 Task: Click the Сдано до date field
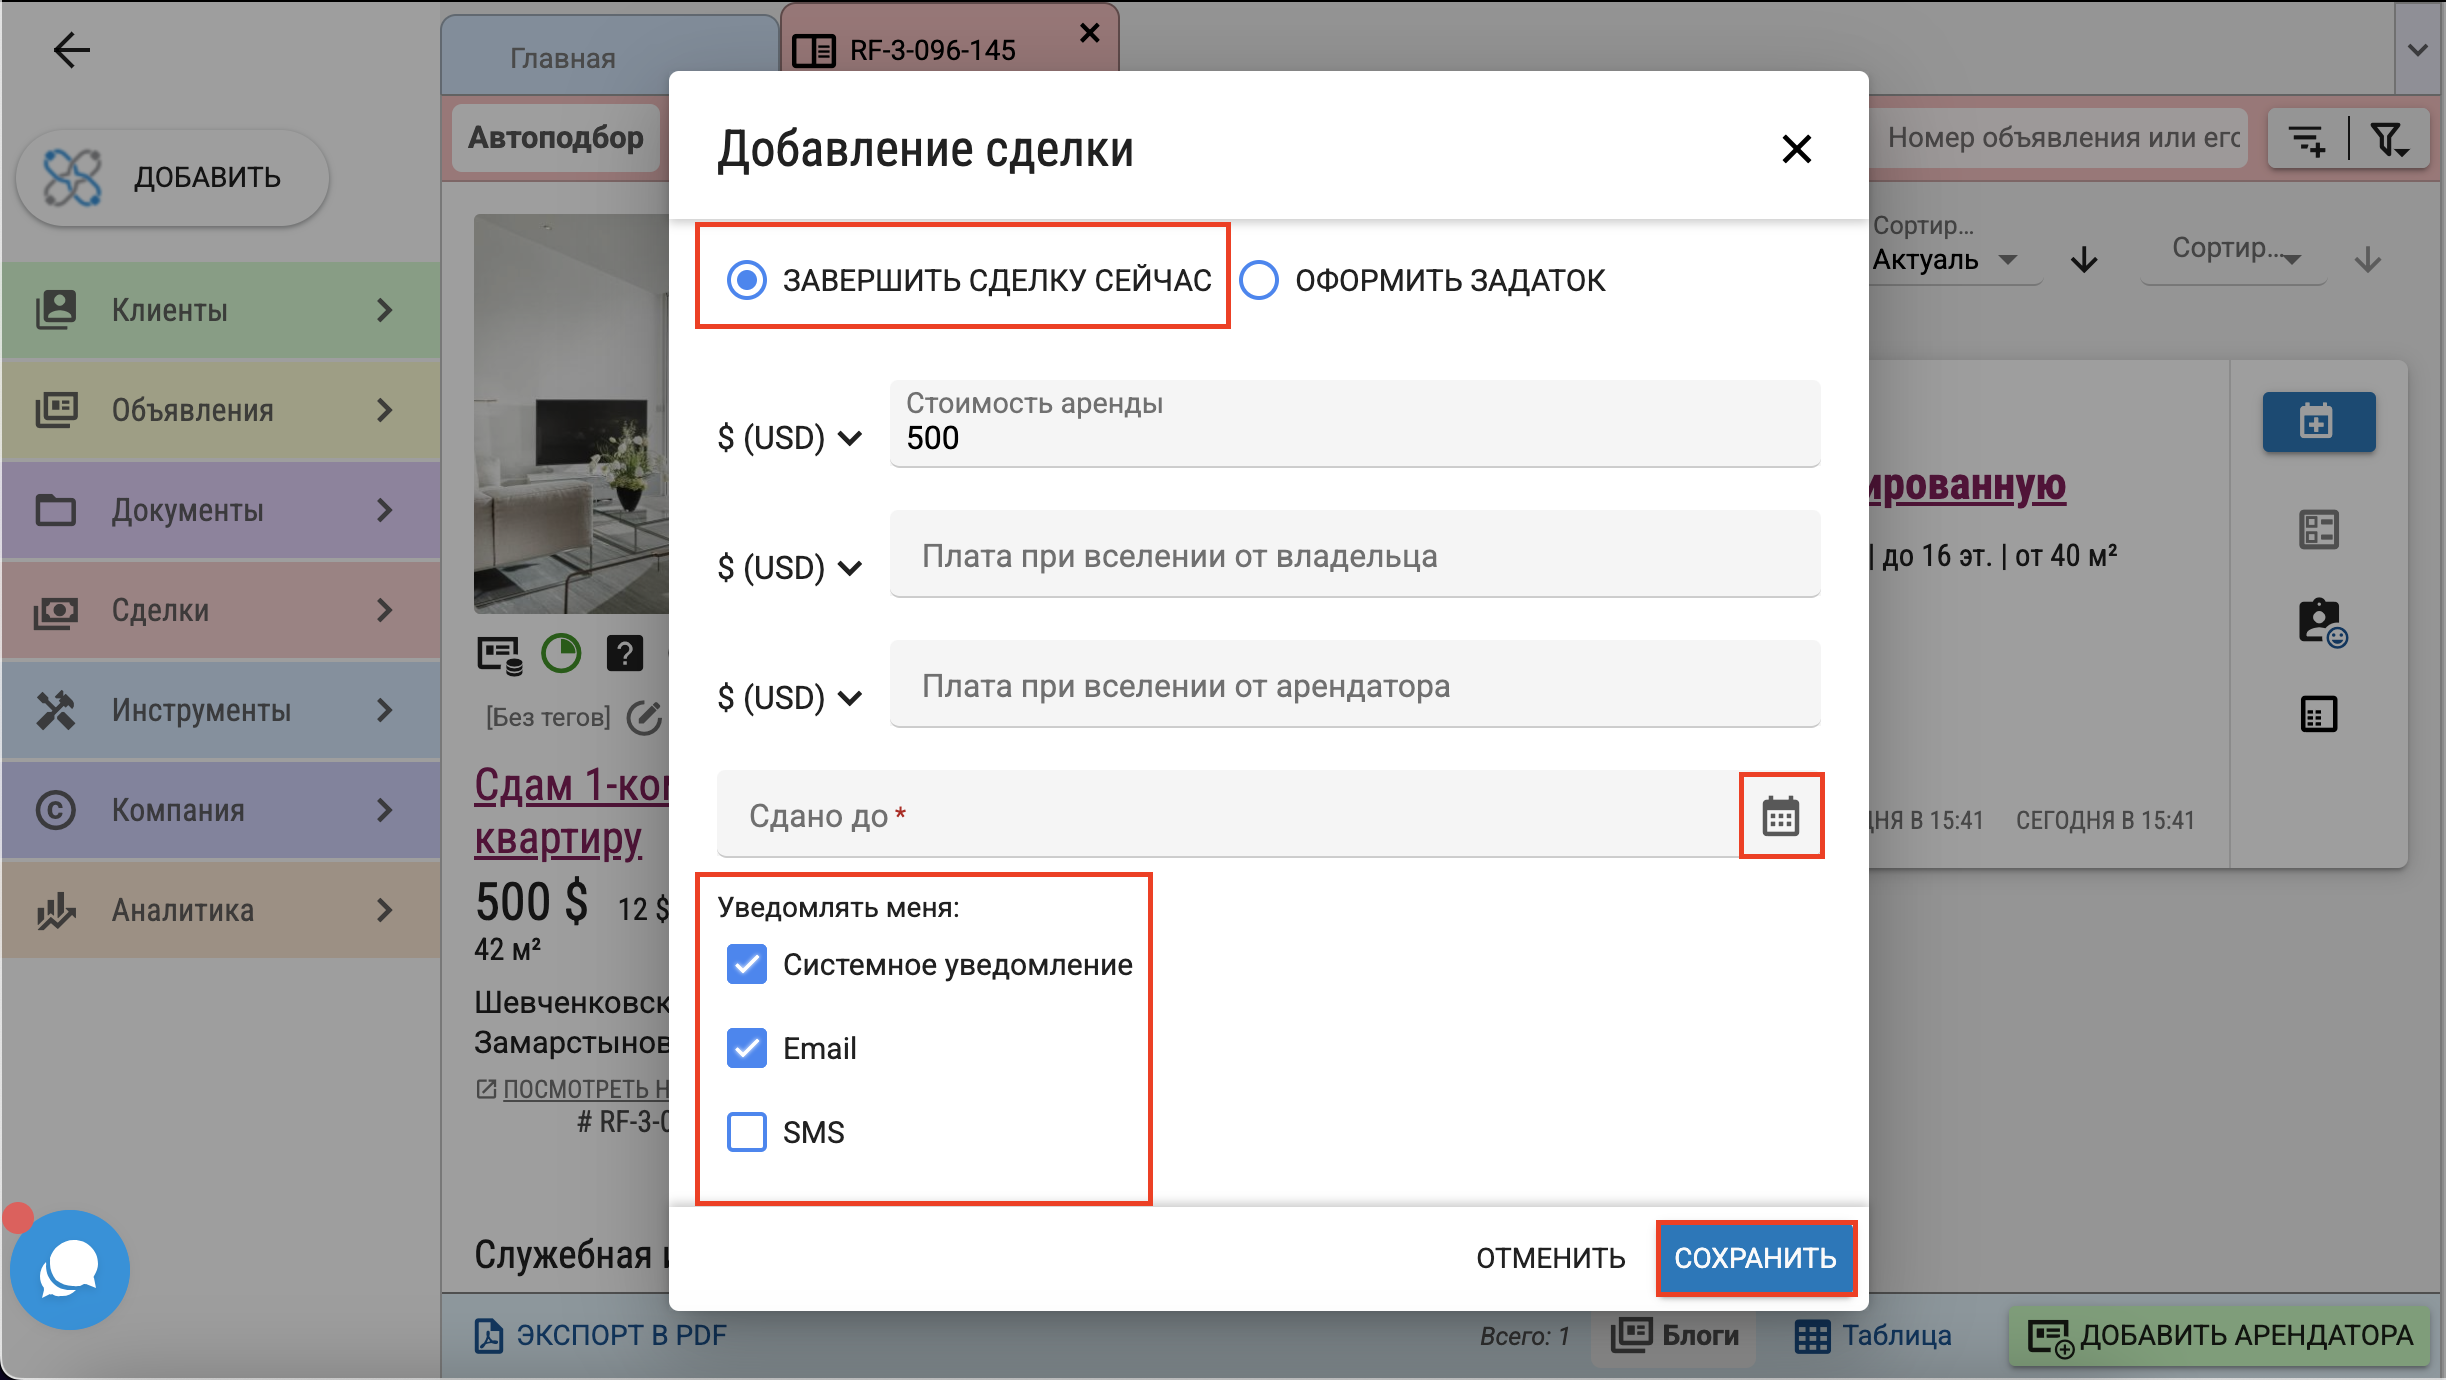[1228, 814]
